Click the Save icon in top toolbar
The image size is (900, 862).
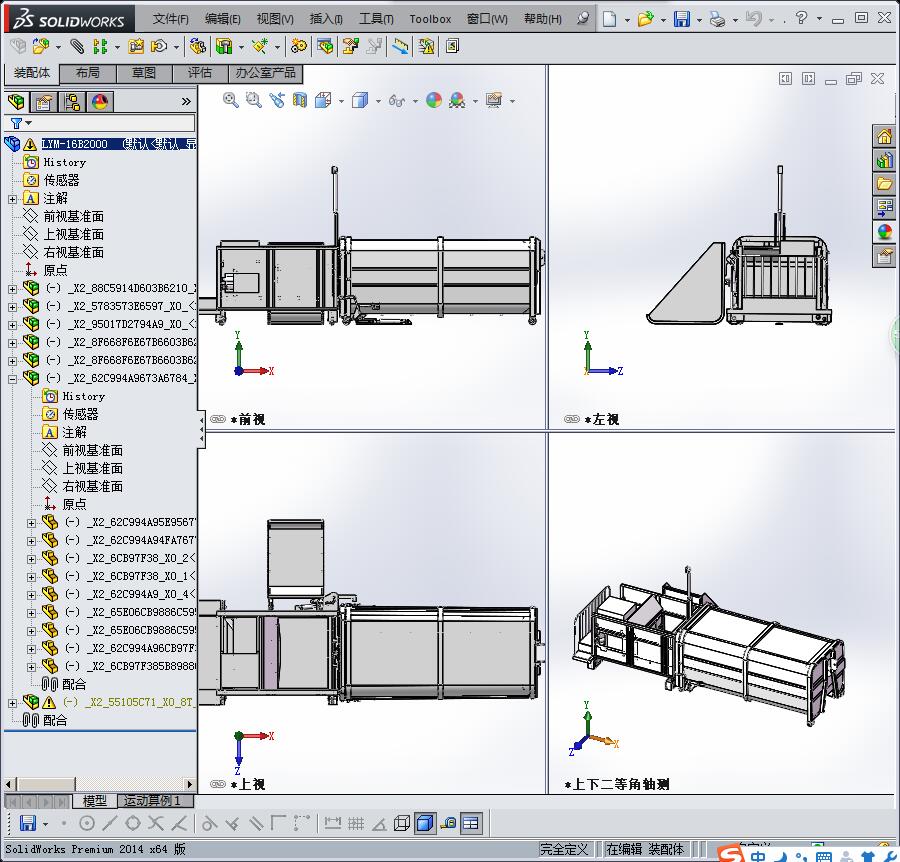tap(681, 19)
